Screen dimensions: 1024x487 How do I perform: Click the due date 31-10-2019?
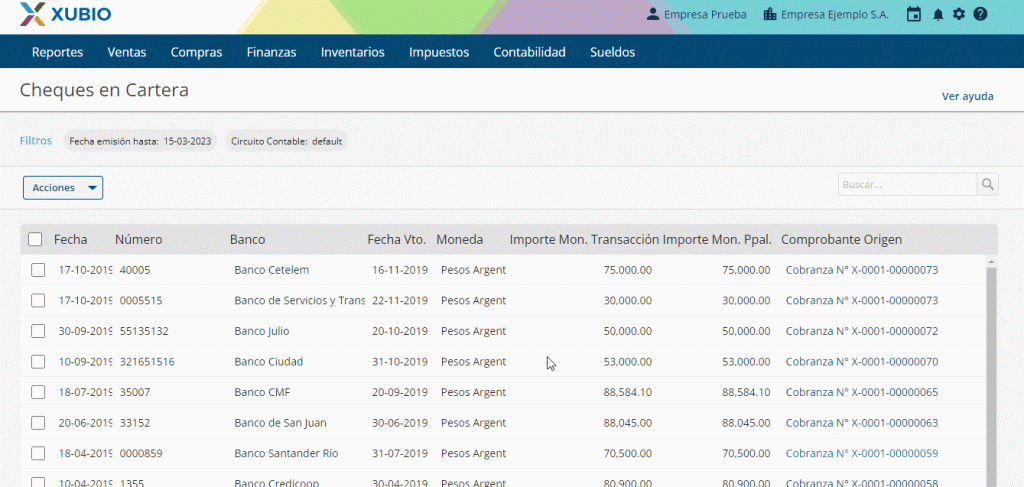[400, 362]
